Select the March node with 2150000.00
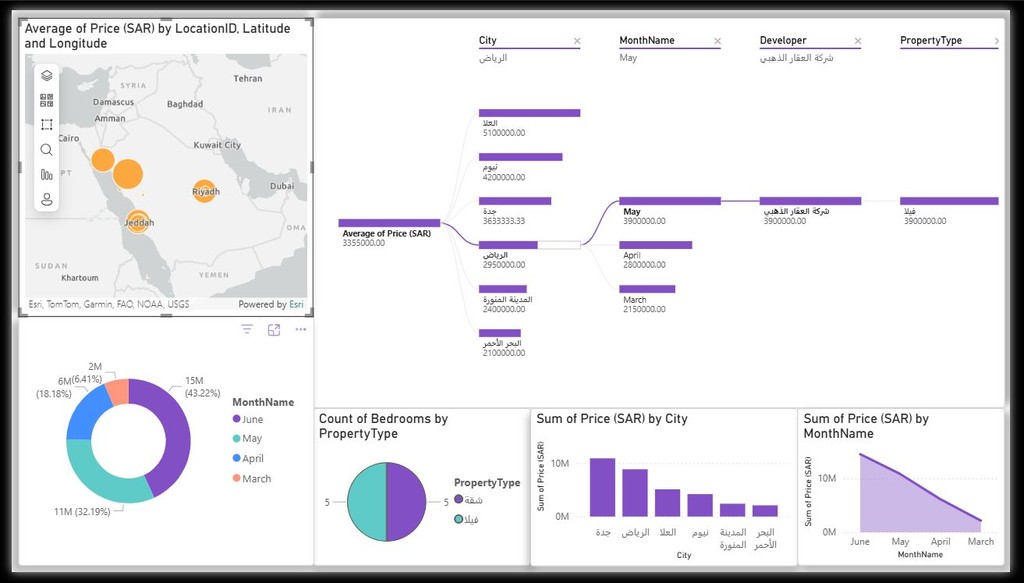 pos(647,289)
